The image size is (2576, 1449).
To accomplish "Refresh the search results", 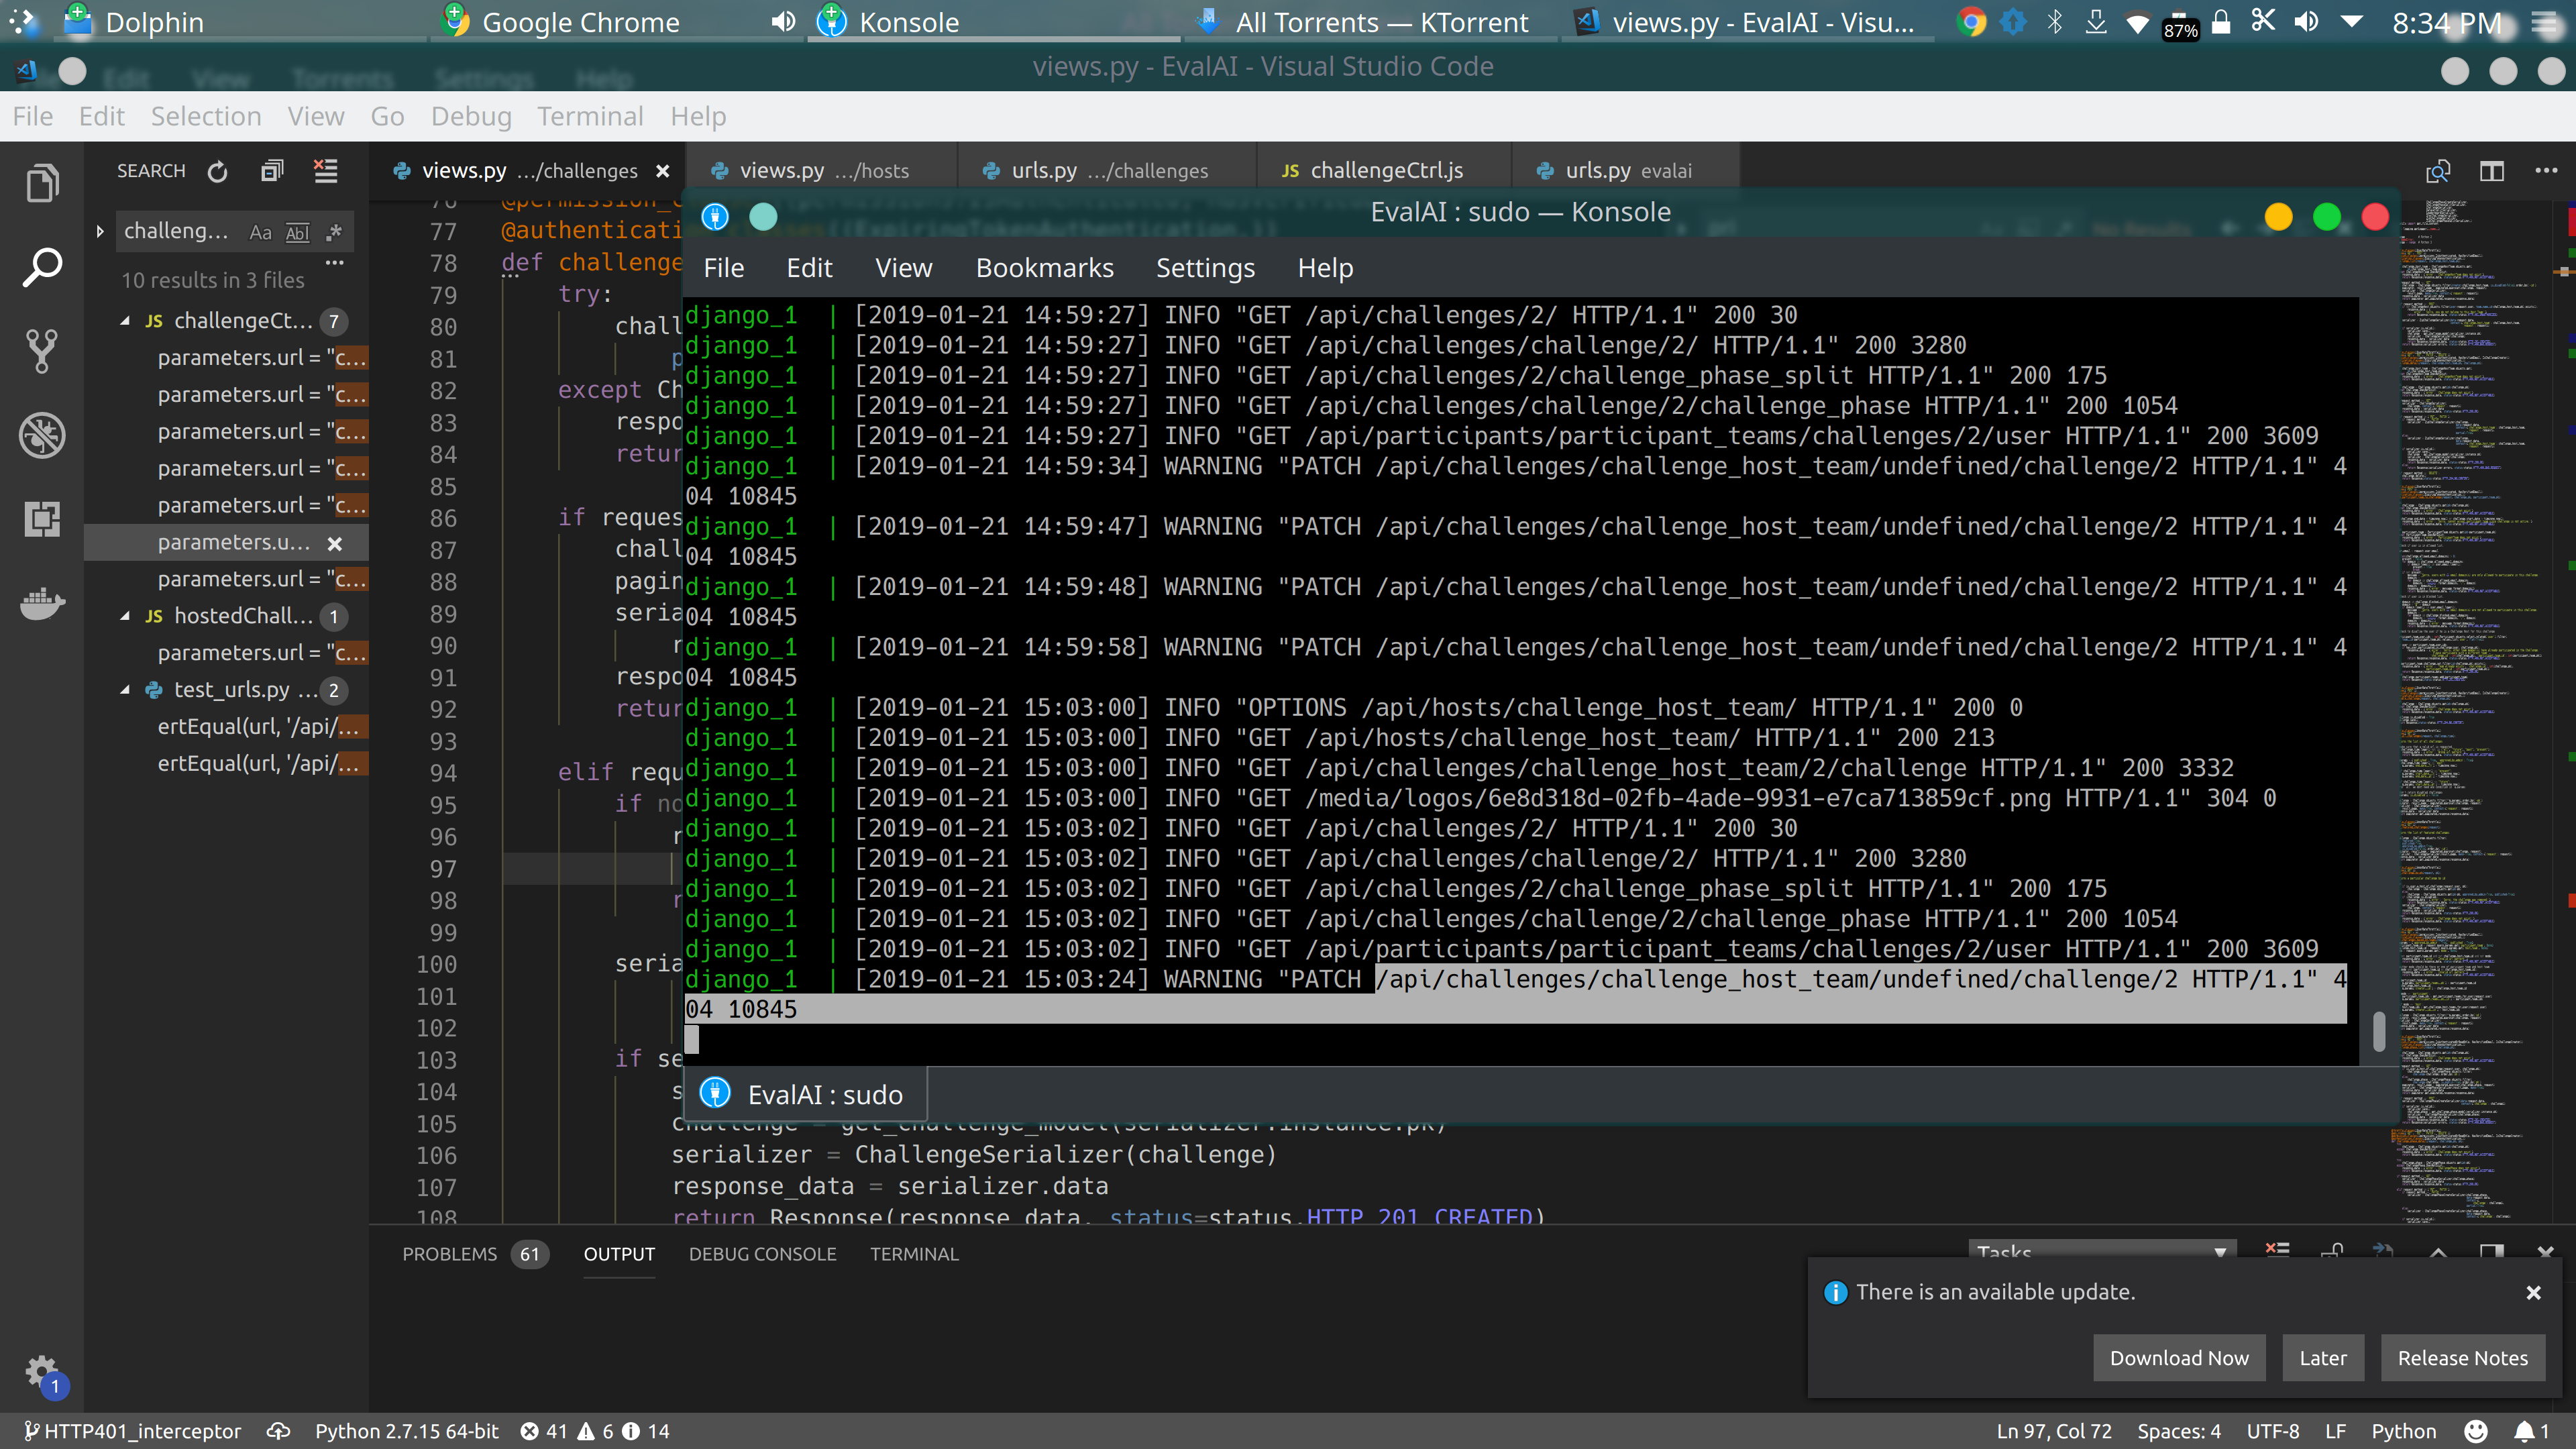I will [217, 171].
